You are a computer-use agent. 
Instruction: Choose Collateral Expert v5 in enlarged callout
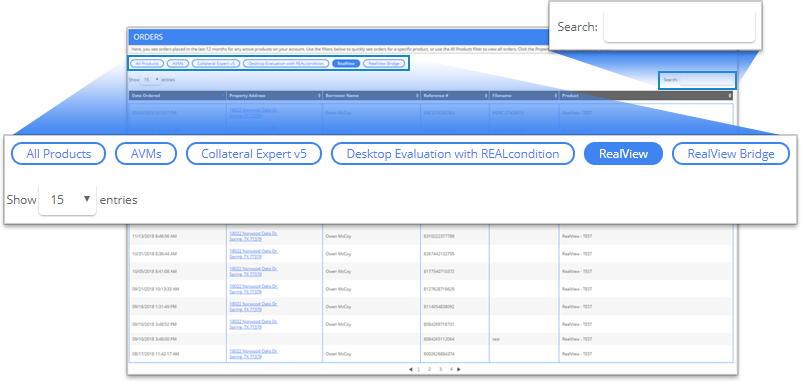[254, 154]
